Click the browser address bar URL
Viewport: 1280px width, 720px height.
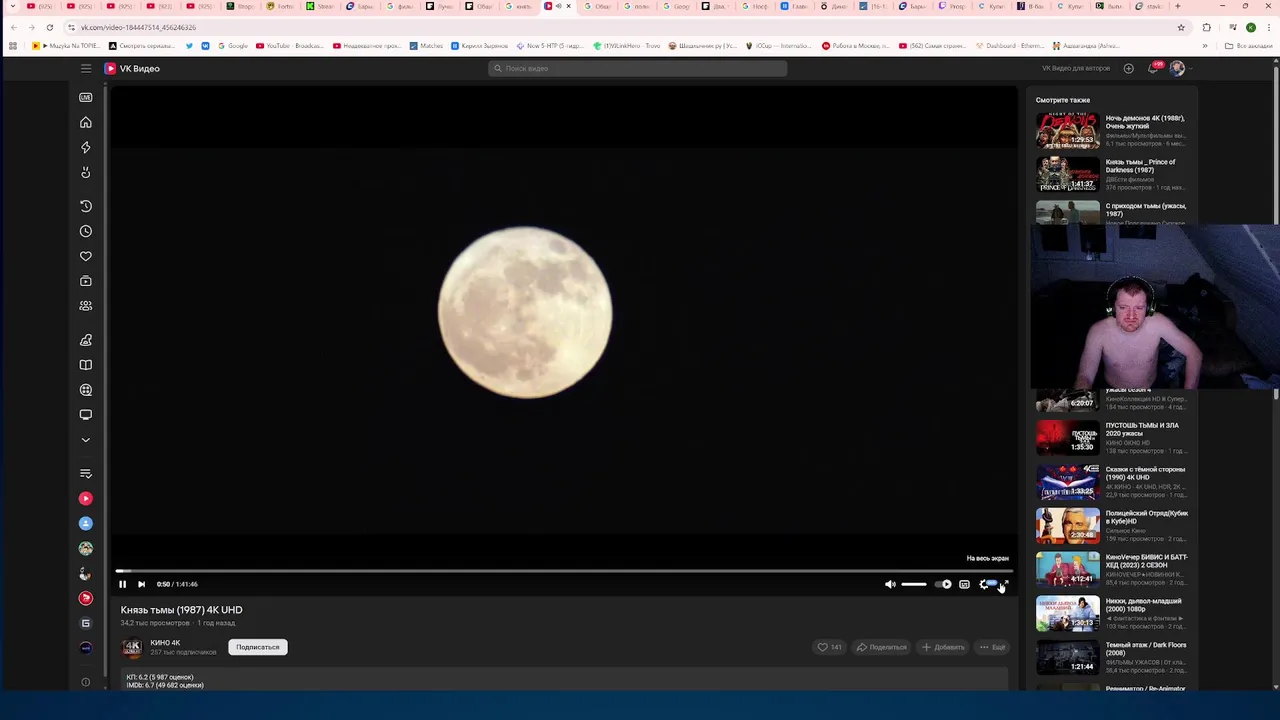(x=138, y=27)
